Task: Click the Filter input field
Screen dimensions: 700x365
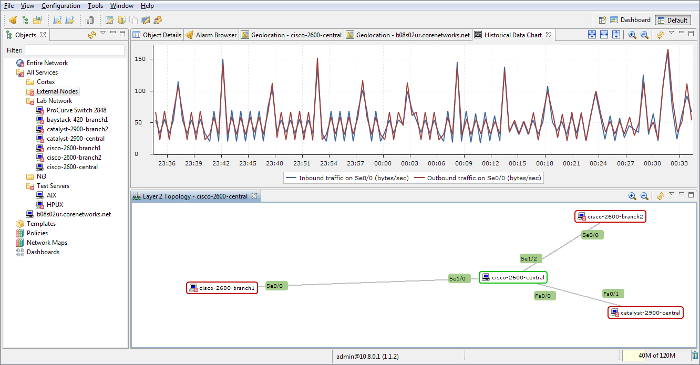Action: [75, 50]
